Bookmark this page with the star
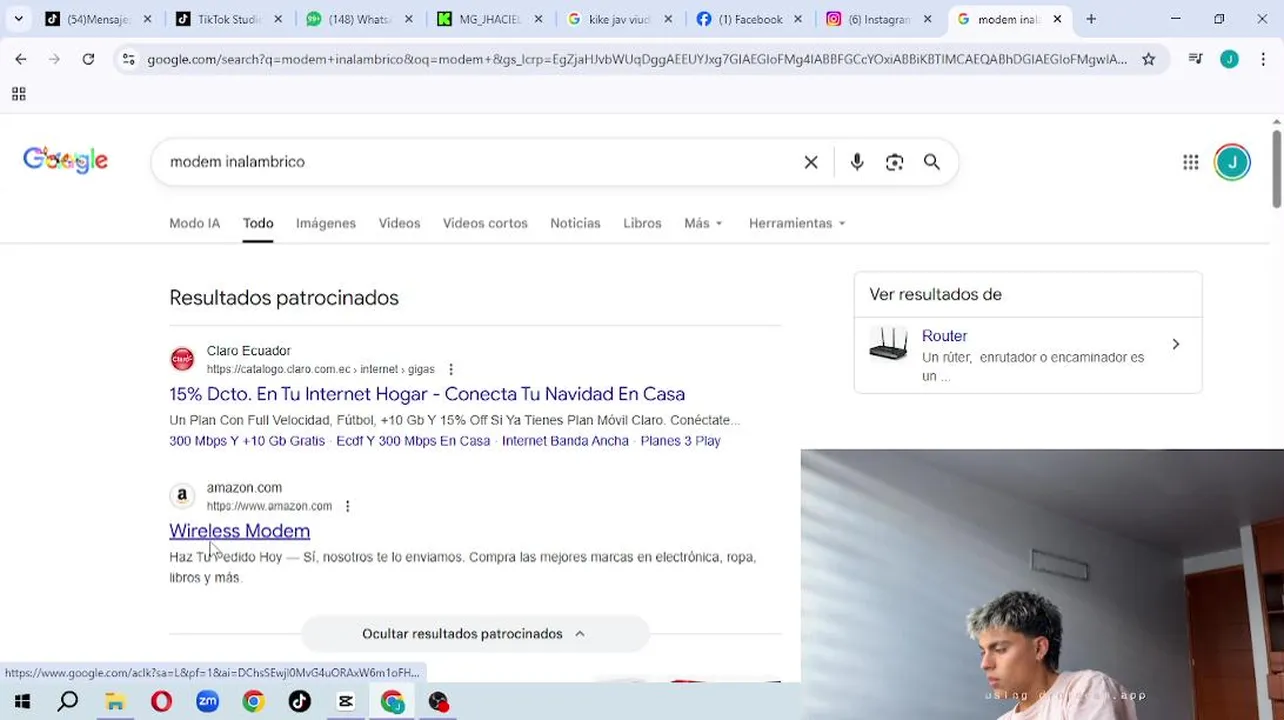The image size is (1284, 720). [1148, 59]
